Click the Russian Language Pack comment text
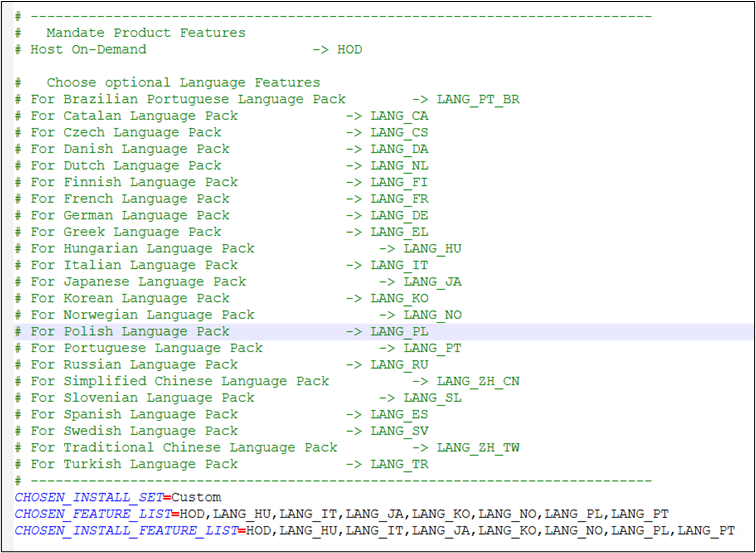756x553 pixels. pos(134,364)
